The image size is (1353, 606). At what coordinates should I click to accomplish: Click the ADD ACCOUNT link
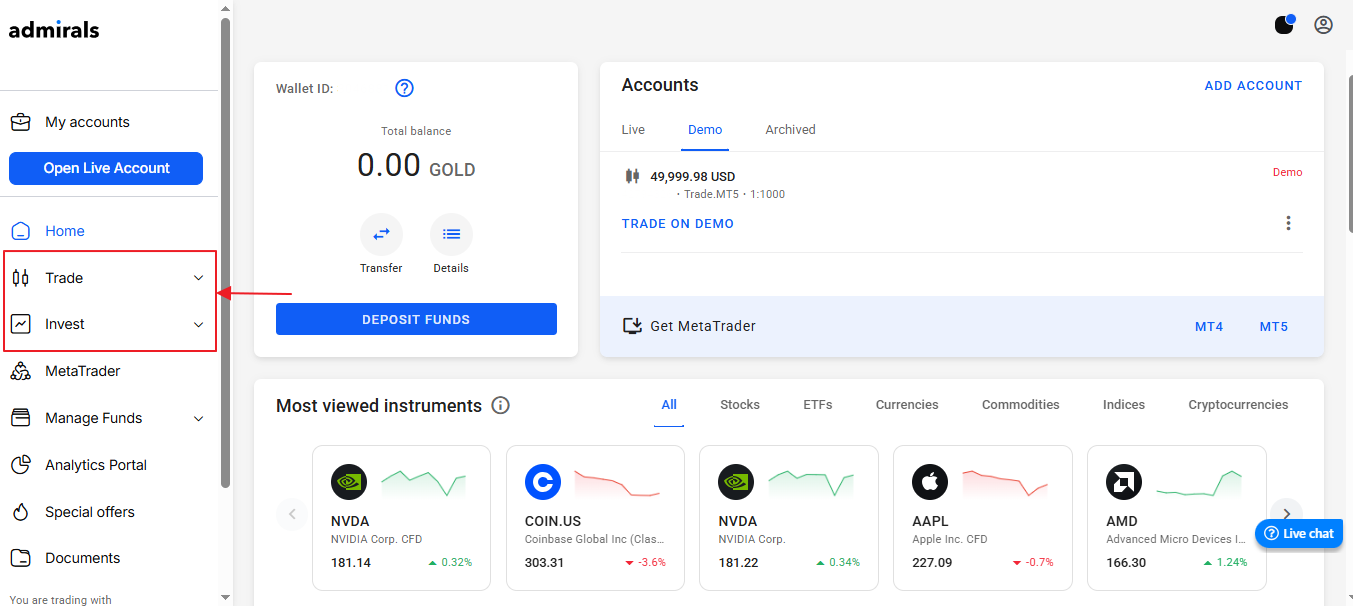1253,86
